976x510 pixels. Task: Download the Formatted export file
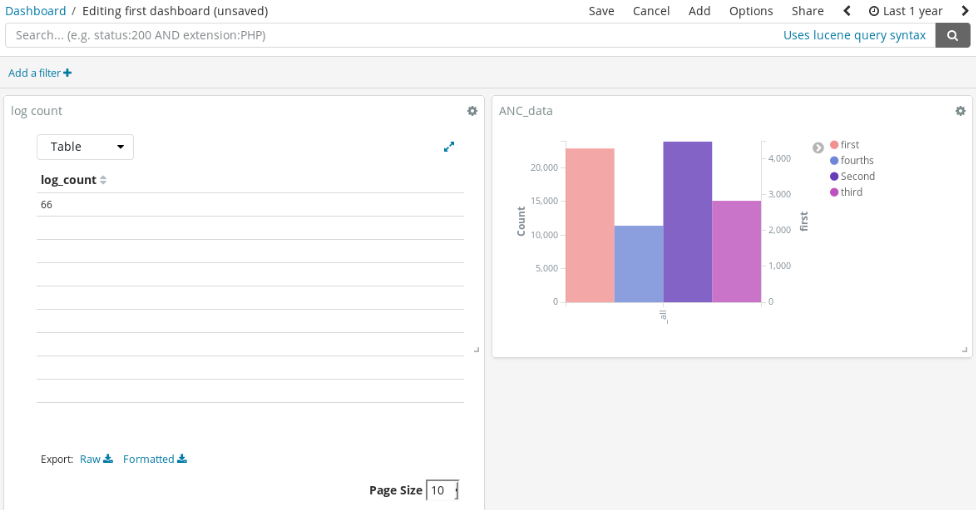(154, 459)
